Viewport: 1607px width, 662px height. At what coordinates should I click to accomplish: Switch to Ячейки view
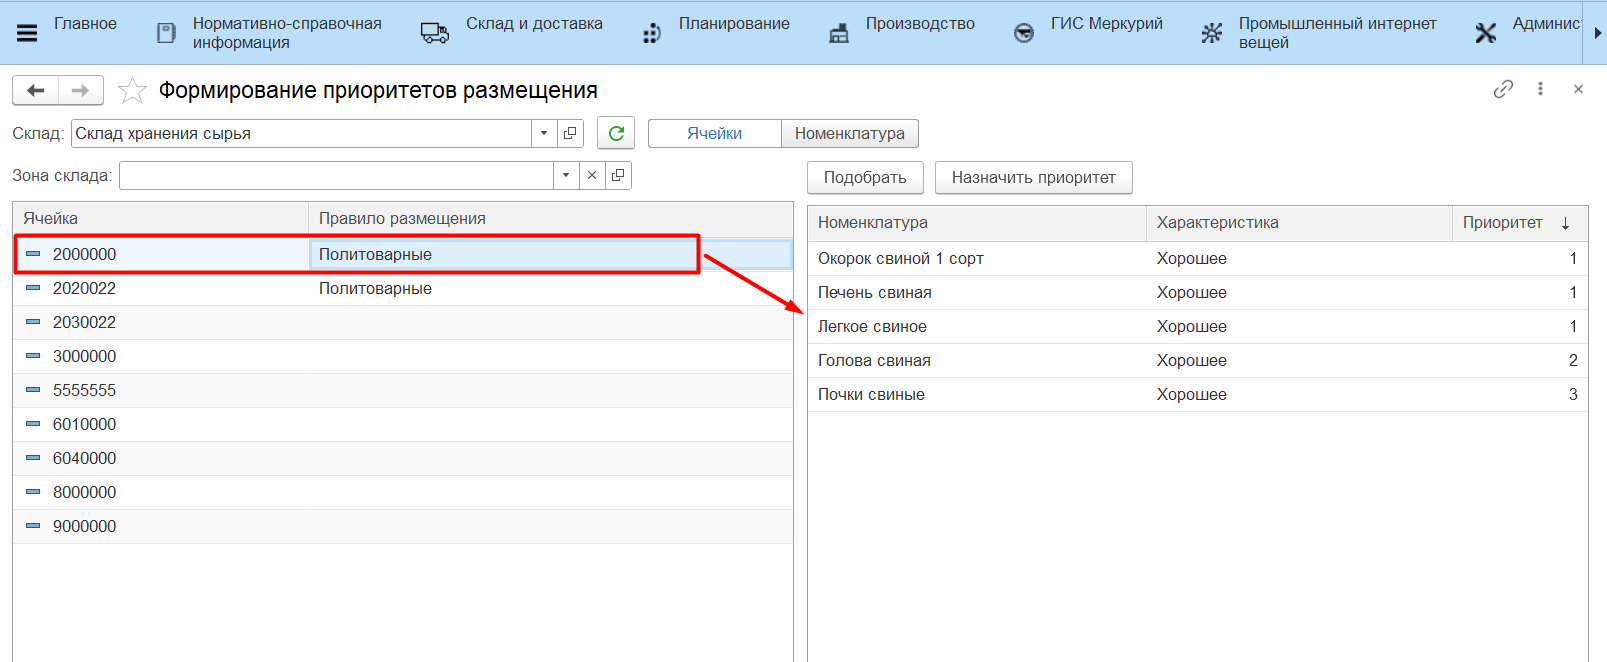coord(714,133)
